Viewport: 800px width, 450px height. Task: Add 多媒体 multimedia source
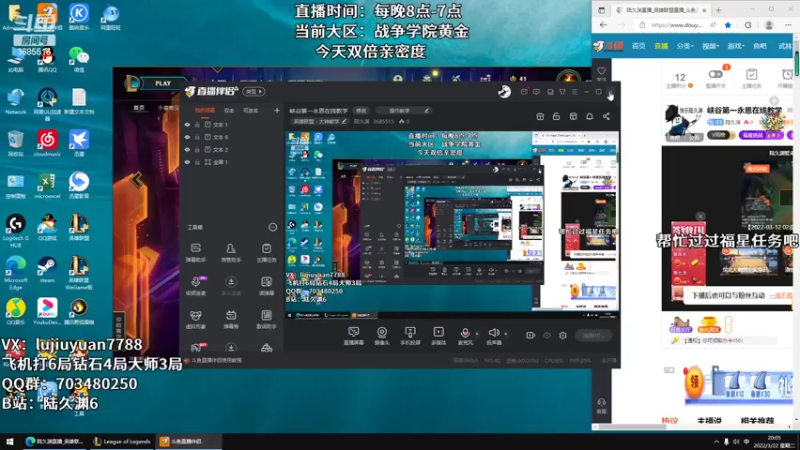coord(438,336)
